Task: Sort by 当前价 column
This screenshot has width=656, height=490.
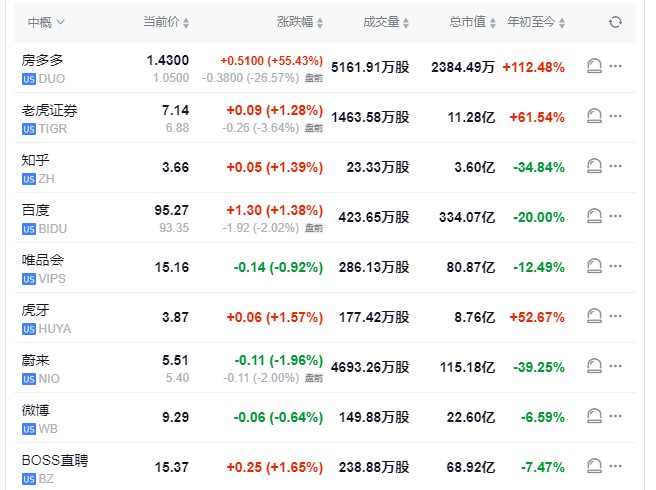Action: pos(166,22)
